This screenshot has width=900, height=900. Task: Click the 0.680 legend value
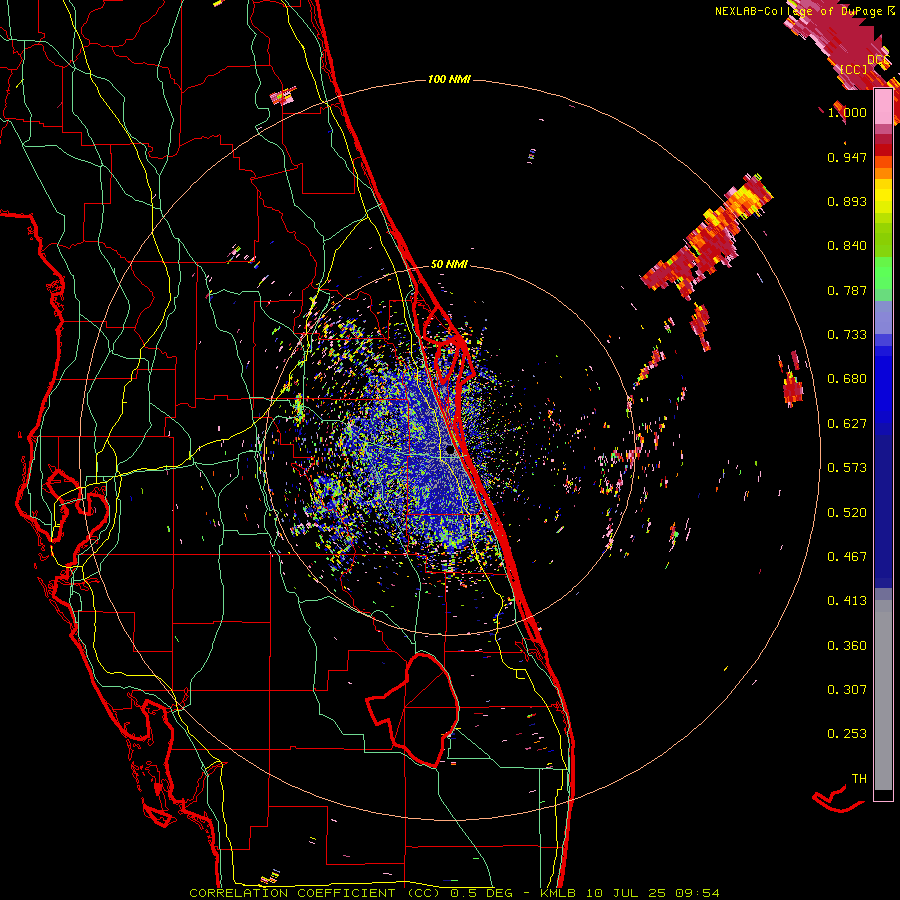click(847, 379)
